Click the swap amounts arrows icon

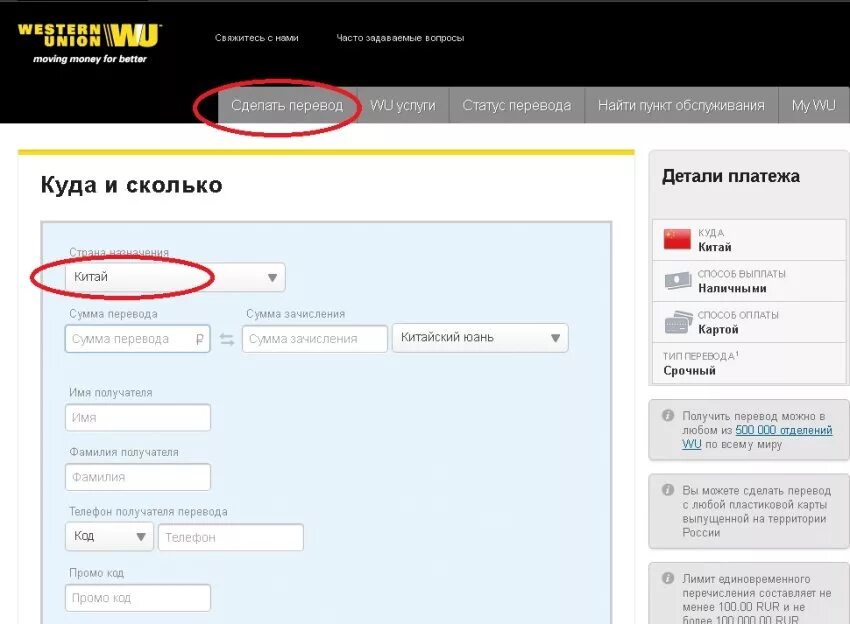point(227,339)
